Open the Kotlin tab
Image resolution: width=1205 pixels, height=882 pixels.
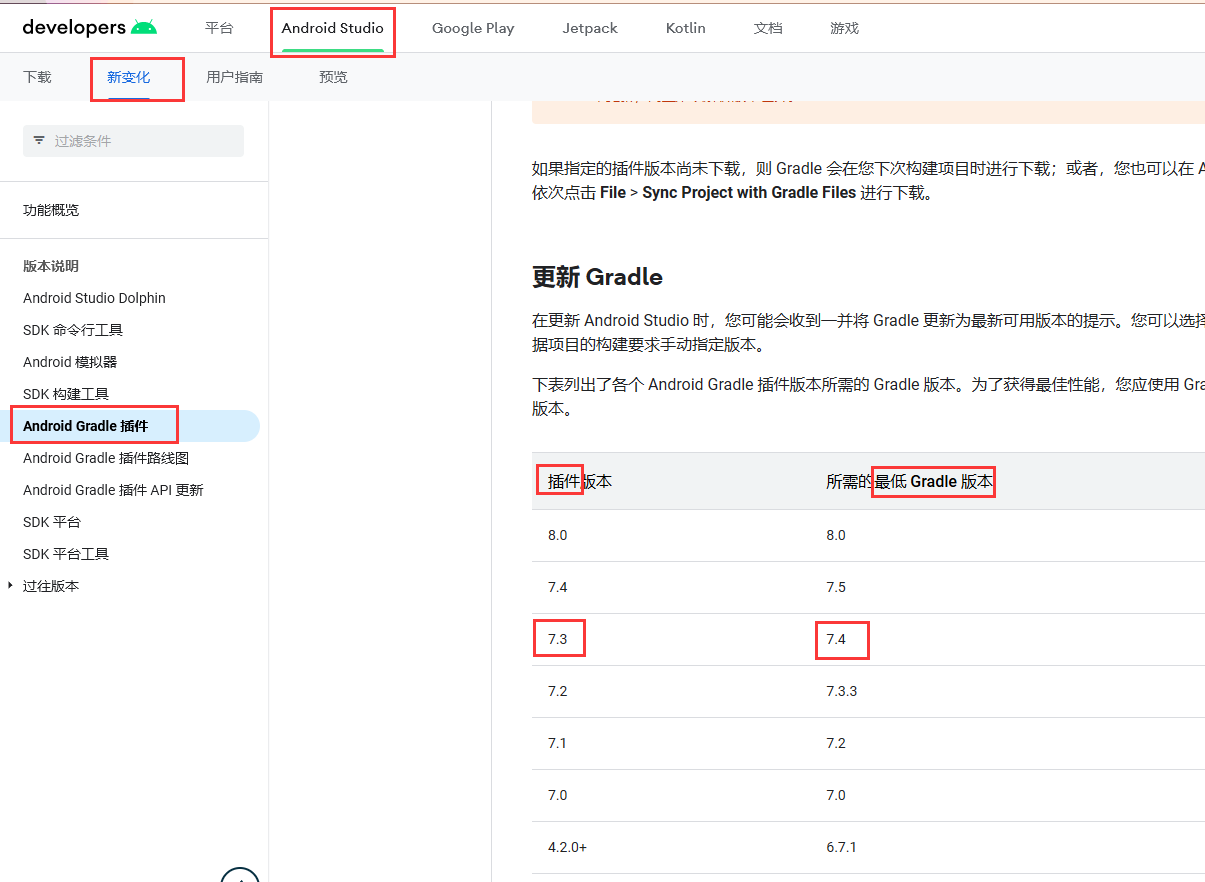[x=686, y=28]
